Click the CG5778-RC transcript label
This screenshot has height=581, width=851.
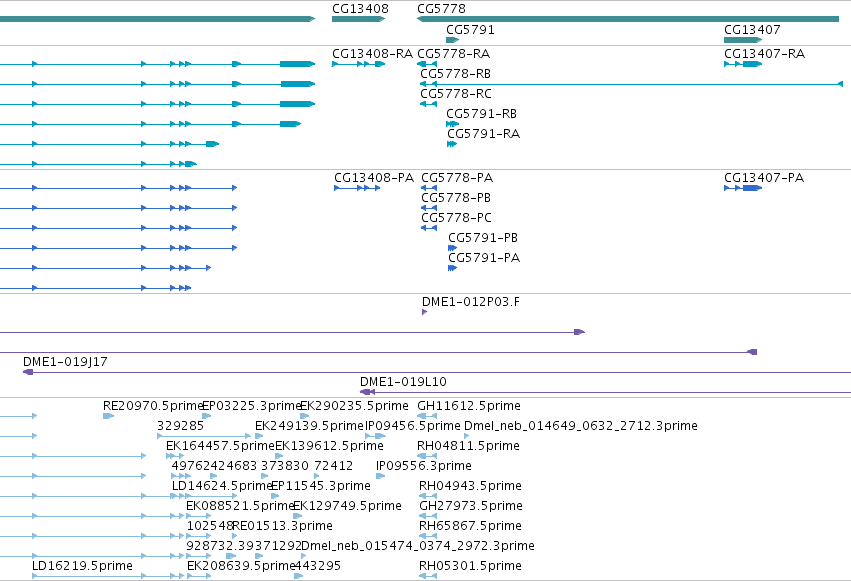(x=456, y=94)
